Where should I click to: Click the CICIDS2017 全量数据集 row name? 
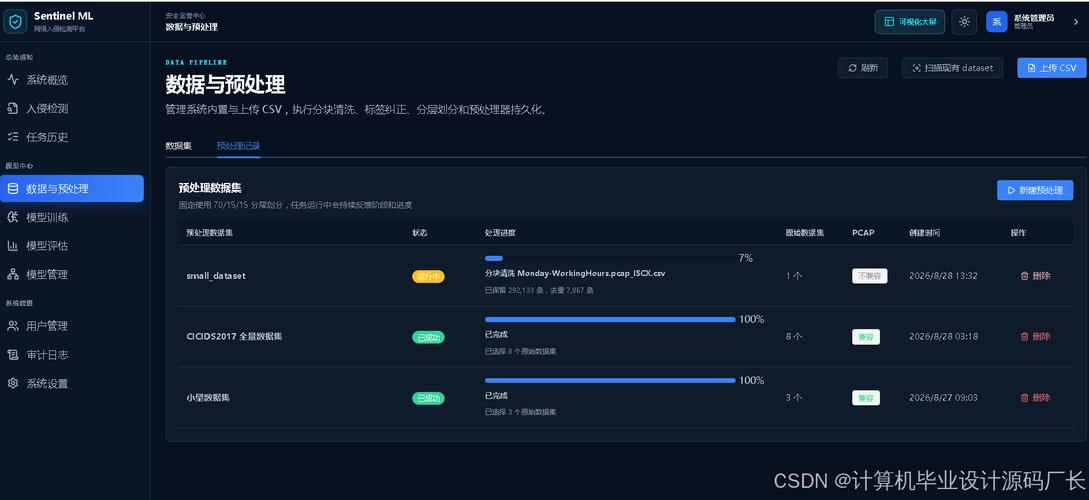pyautogui.click(x=234, y=336)
